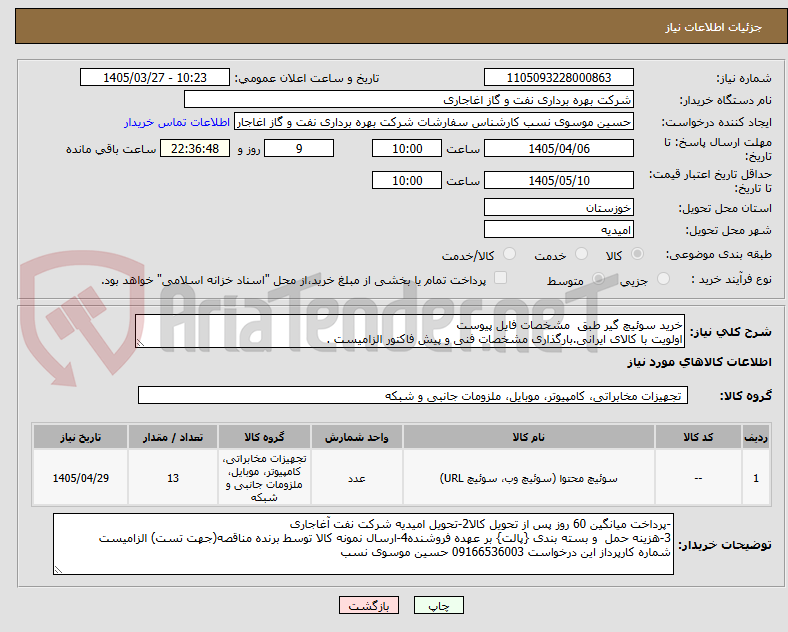Click the delivery city field امیدیه
Viewport: 788px width, 632px height.
[559, 229]
